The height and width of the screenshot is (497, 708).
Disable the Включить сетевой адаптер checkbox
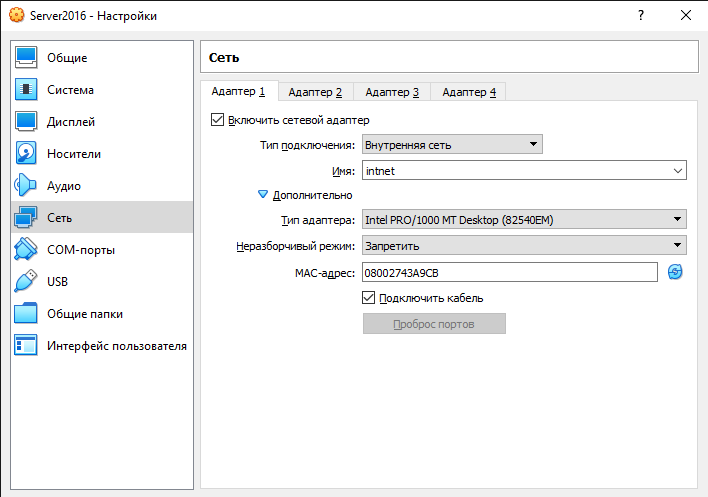217,120
